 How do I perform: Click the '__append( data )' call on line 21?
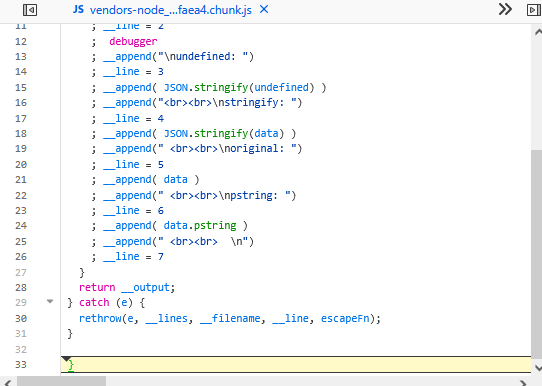(x=151, y=180)
